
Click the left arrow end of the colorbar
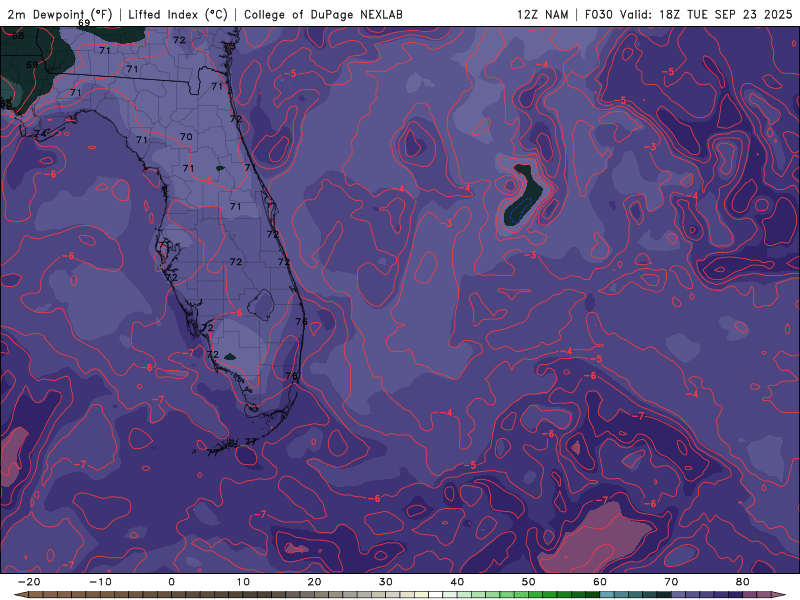click(20, 595)
